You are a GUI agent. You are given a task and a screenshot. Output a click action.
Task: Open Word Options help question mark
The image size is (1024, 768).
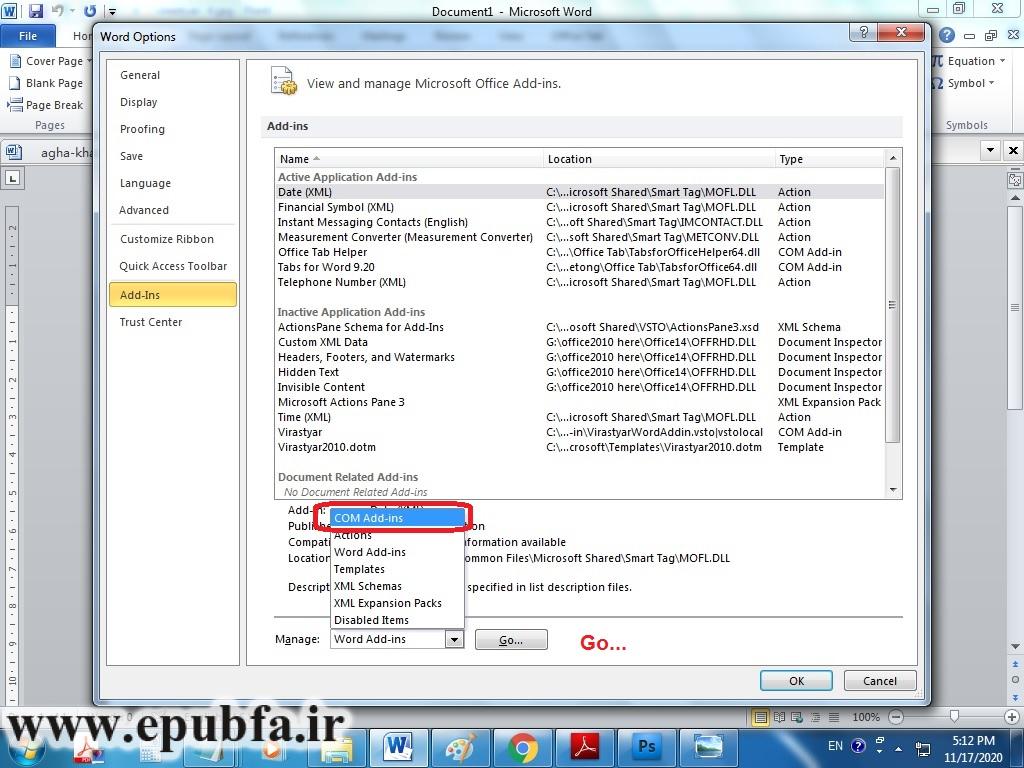863,33
